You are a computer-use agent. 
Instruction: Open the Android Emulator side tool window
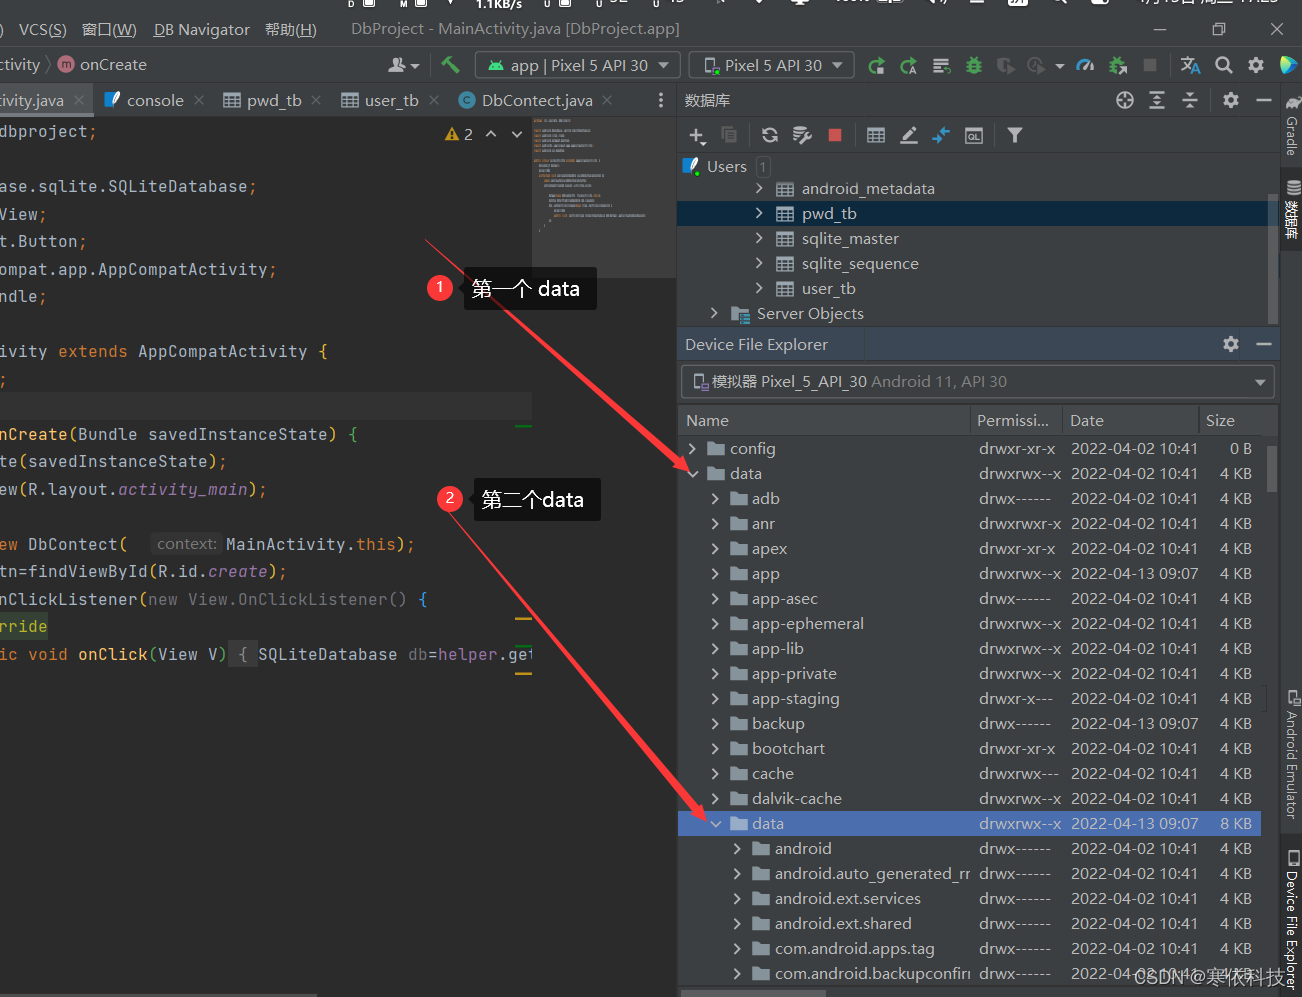point(1292,754)
